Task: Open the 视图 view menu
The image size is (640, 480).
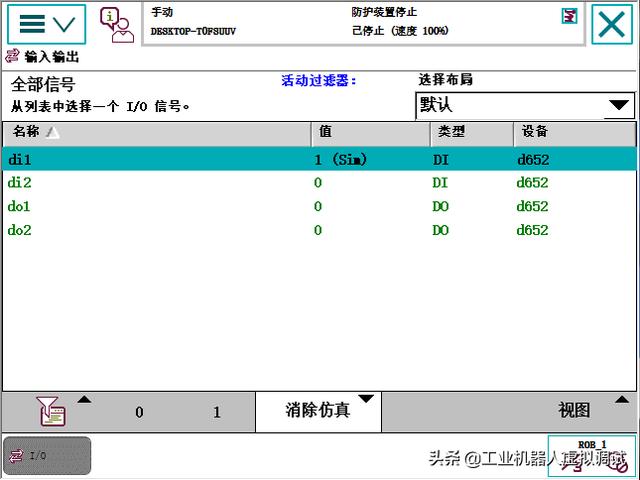Action: click(574, 411)
